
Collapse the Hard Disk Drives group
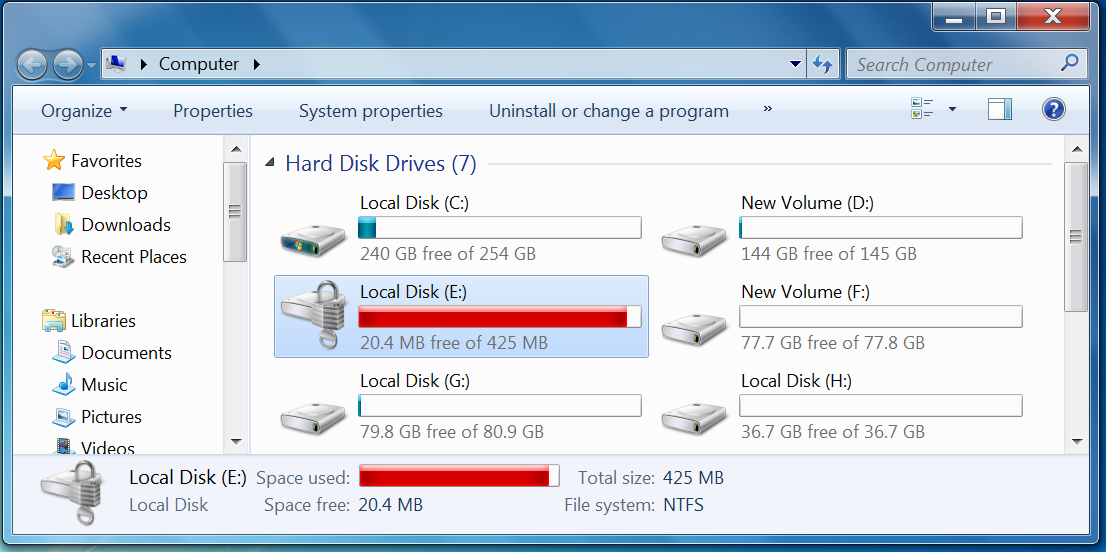270,164
